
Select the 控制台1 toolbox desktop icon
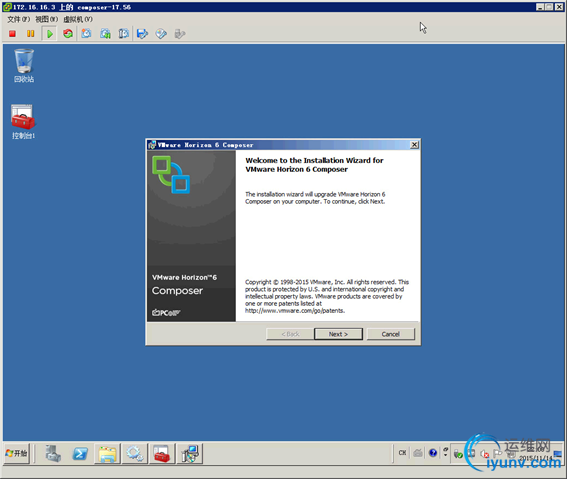(23, 122)
